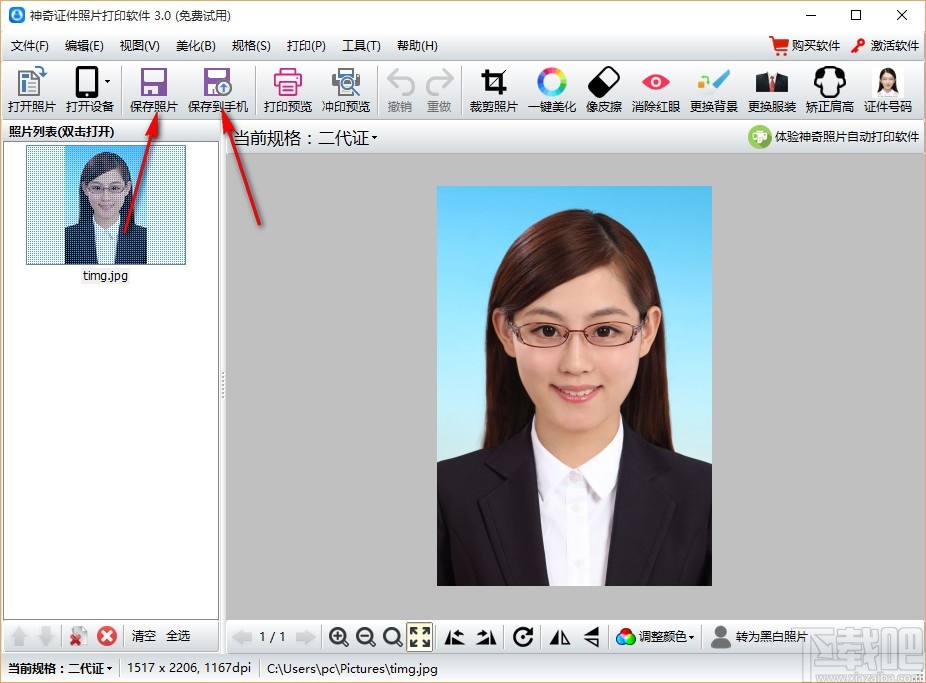Click the Undo (撤销) arrow
Viewport: 926px width, 683px height.
(x=400, y=82)
